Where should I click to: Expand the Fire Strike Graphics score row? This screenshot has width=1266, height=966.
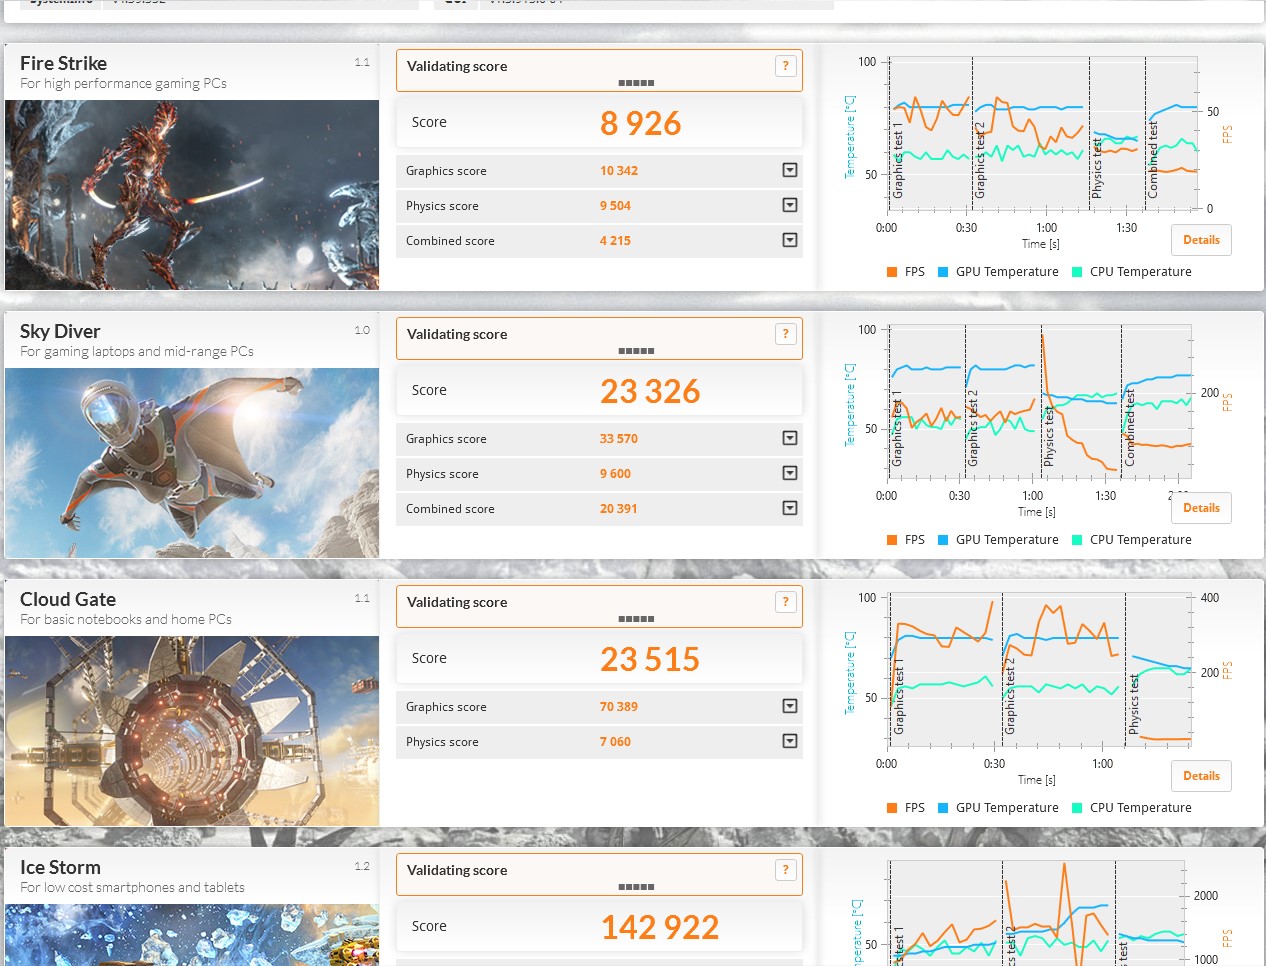pos(789,171)
